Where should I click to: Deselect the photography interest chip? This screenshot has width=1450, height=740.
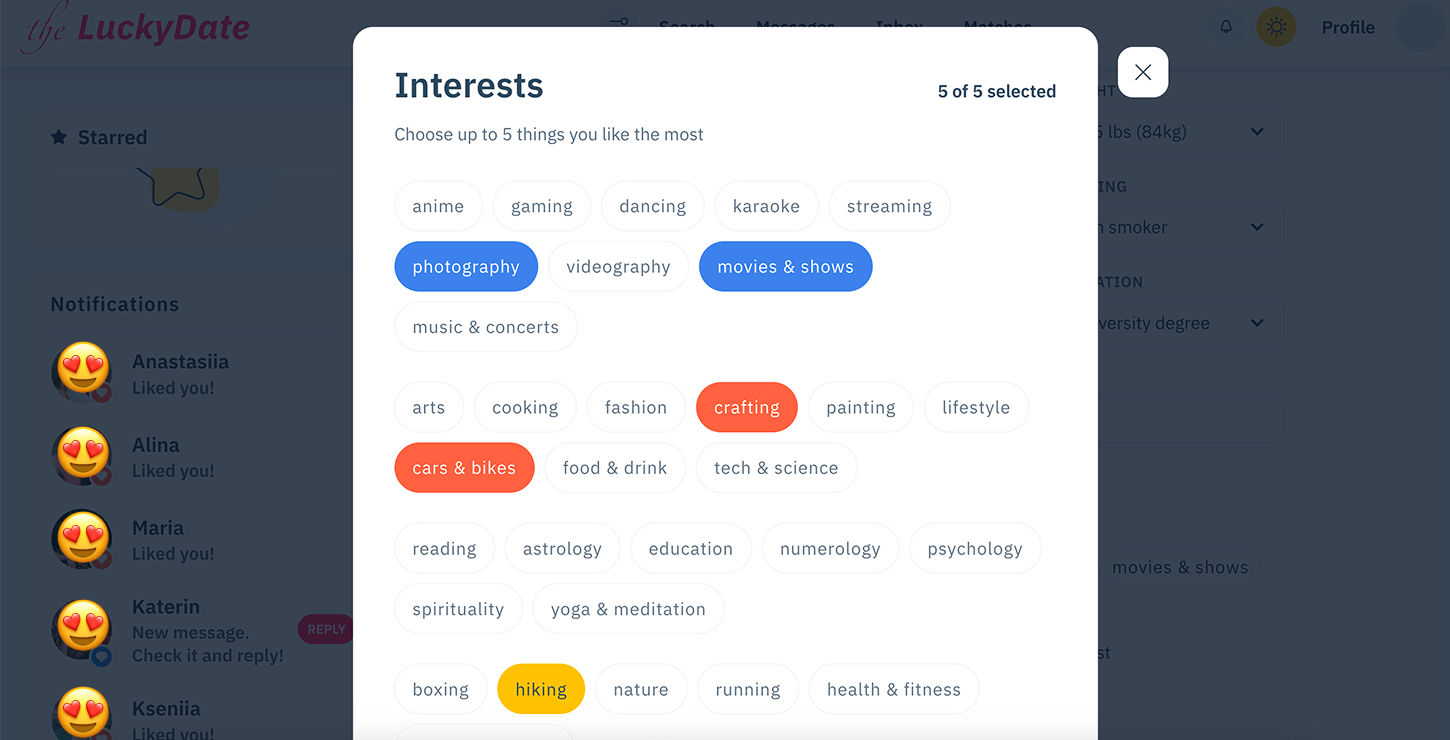point(466,266)
